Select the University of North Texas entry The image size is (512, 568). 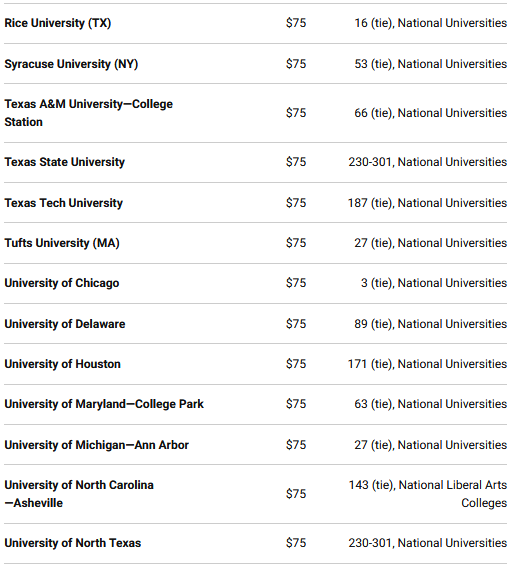pos(72,543)
